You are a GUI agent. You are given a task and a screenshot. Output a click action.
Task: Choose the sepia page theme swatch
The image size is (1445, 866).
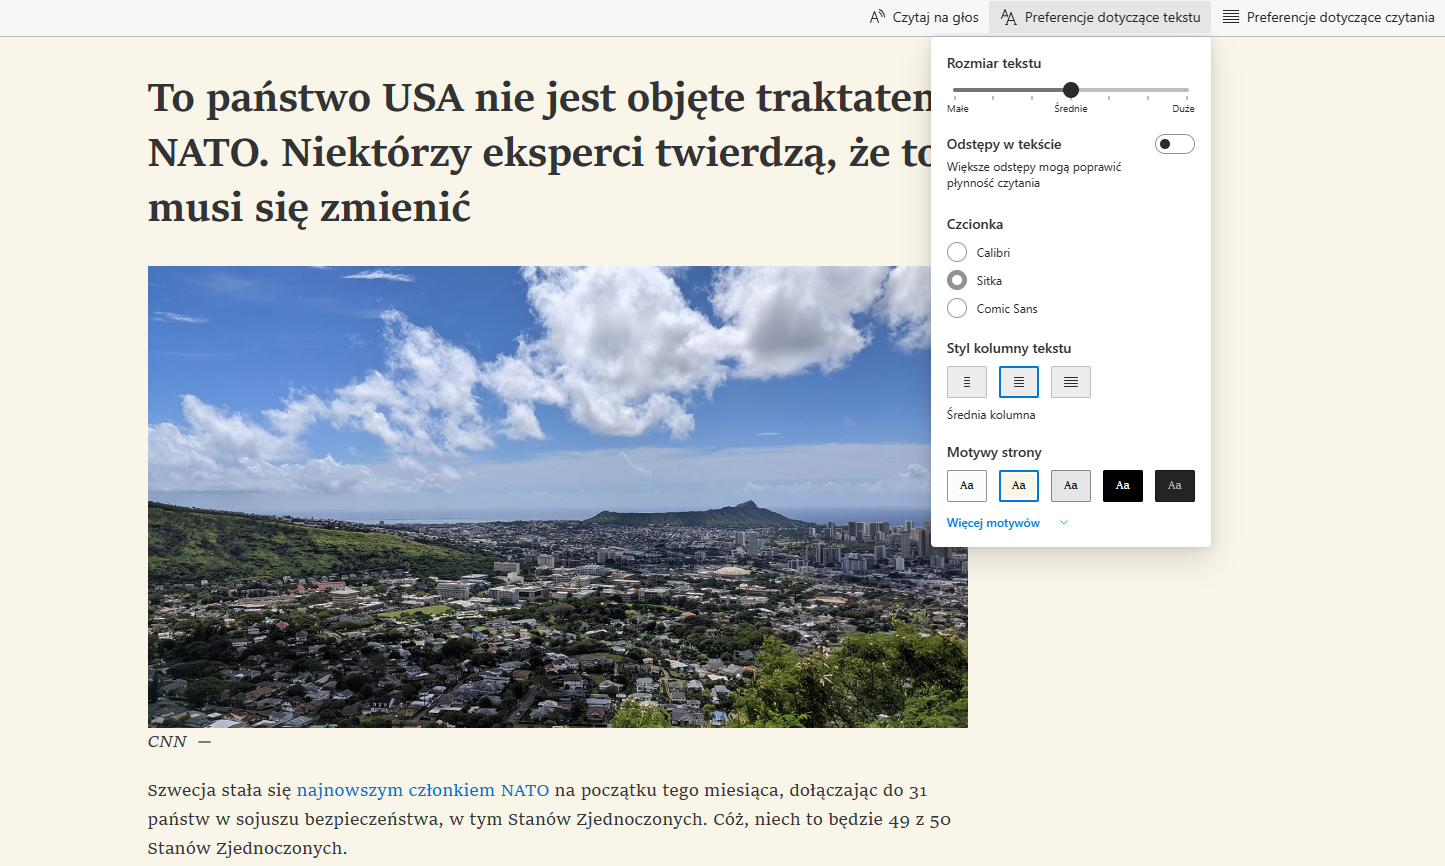(x=1019, y=486)
